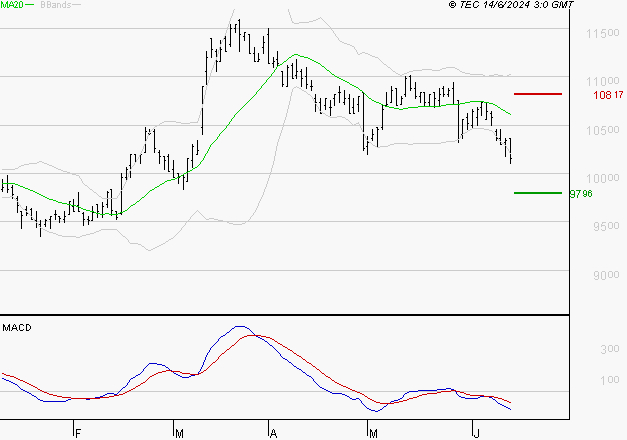
Task: Click the A month axis label
Action: [x=274, y=434]
